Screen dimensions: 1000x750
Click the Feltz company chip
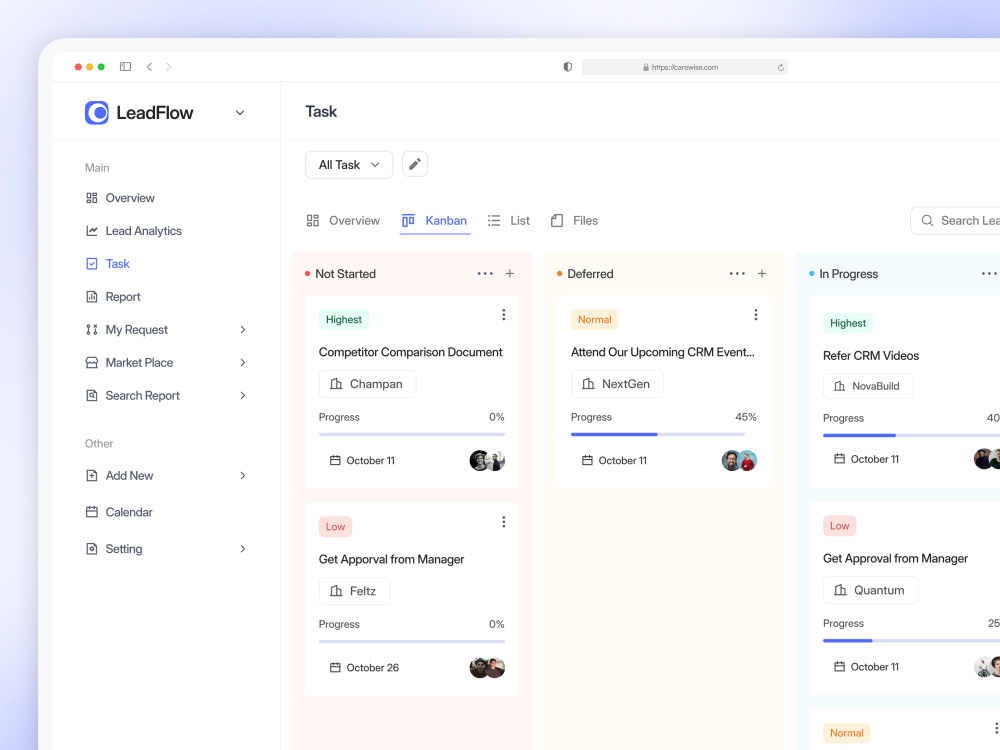pos(354,591)
